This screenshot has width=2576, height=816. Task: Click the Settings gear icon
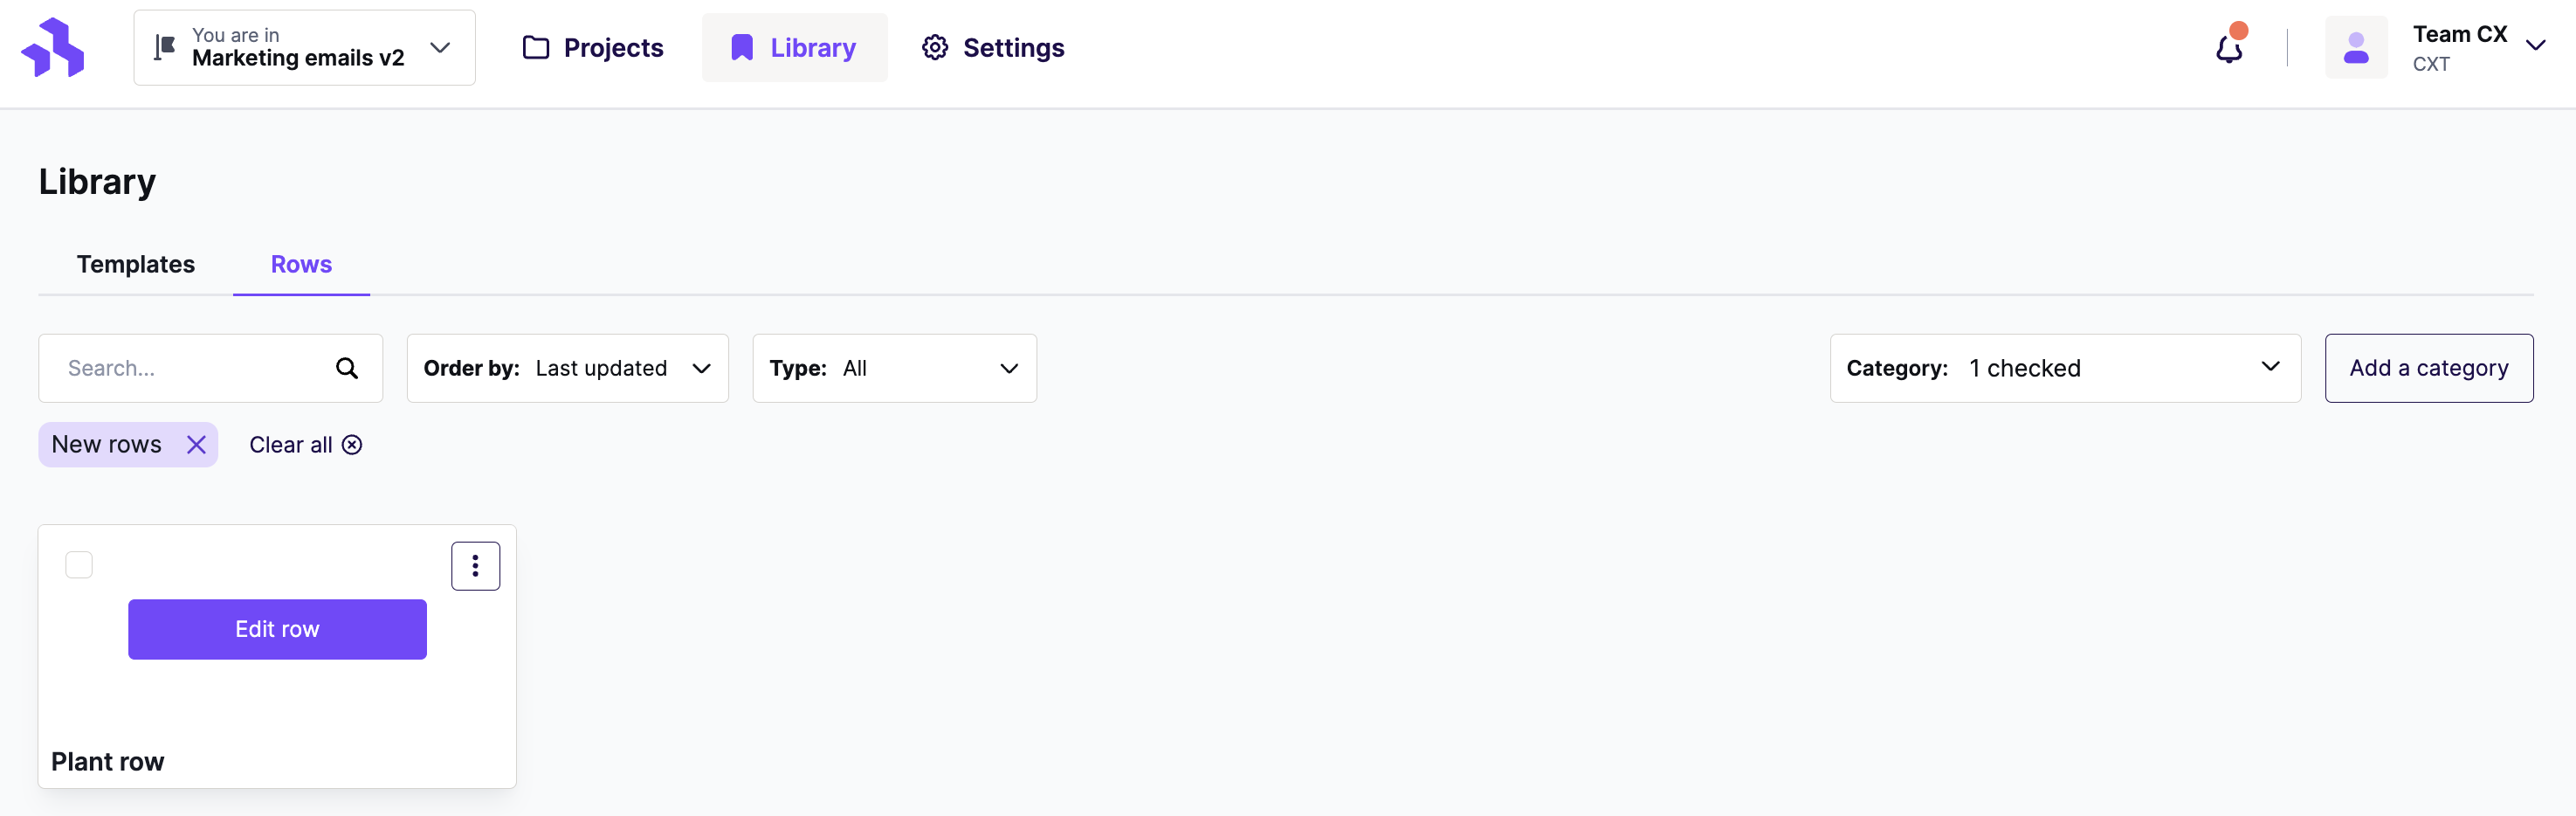[x=934, y=47]
